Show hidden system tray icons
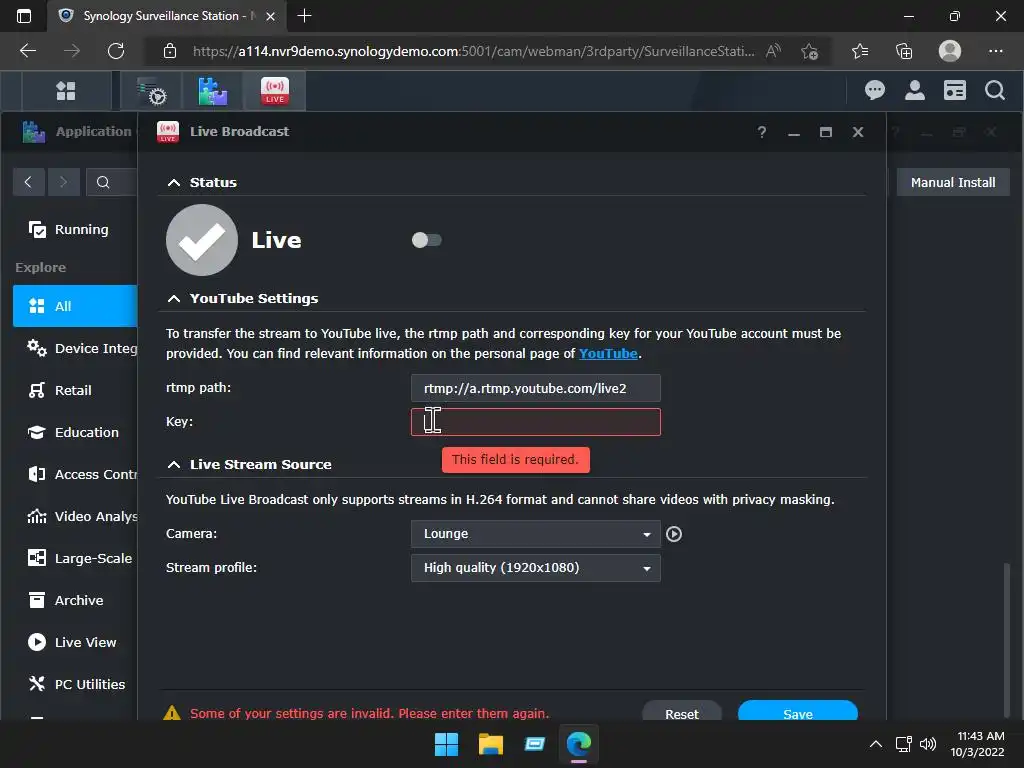 click(876, 744)
